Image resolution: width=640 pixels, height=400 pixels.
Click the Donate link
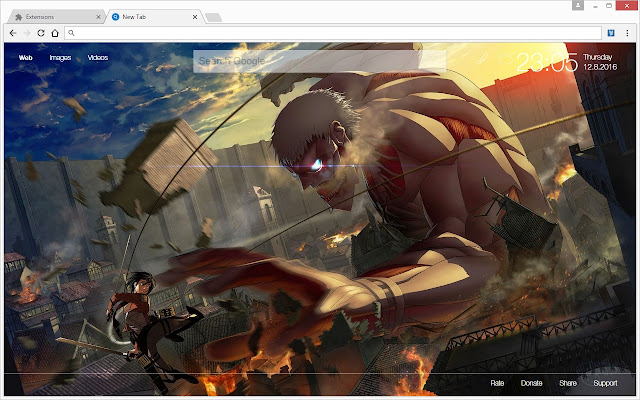pos(531,383)
